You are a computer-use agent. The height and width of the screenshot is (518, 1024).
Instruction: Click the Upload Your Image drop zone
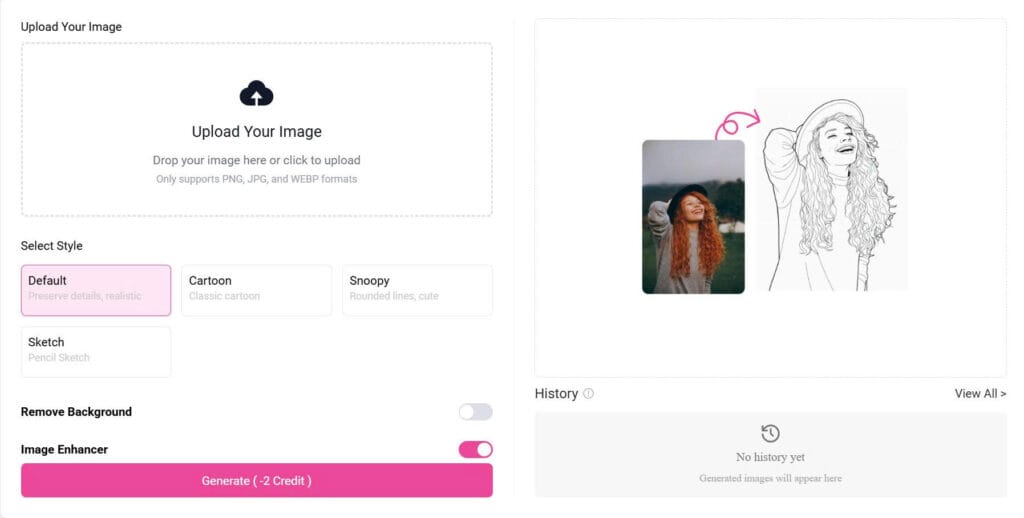click(257, 129)
